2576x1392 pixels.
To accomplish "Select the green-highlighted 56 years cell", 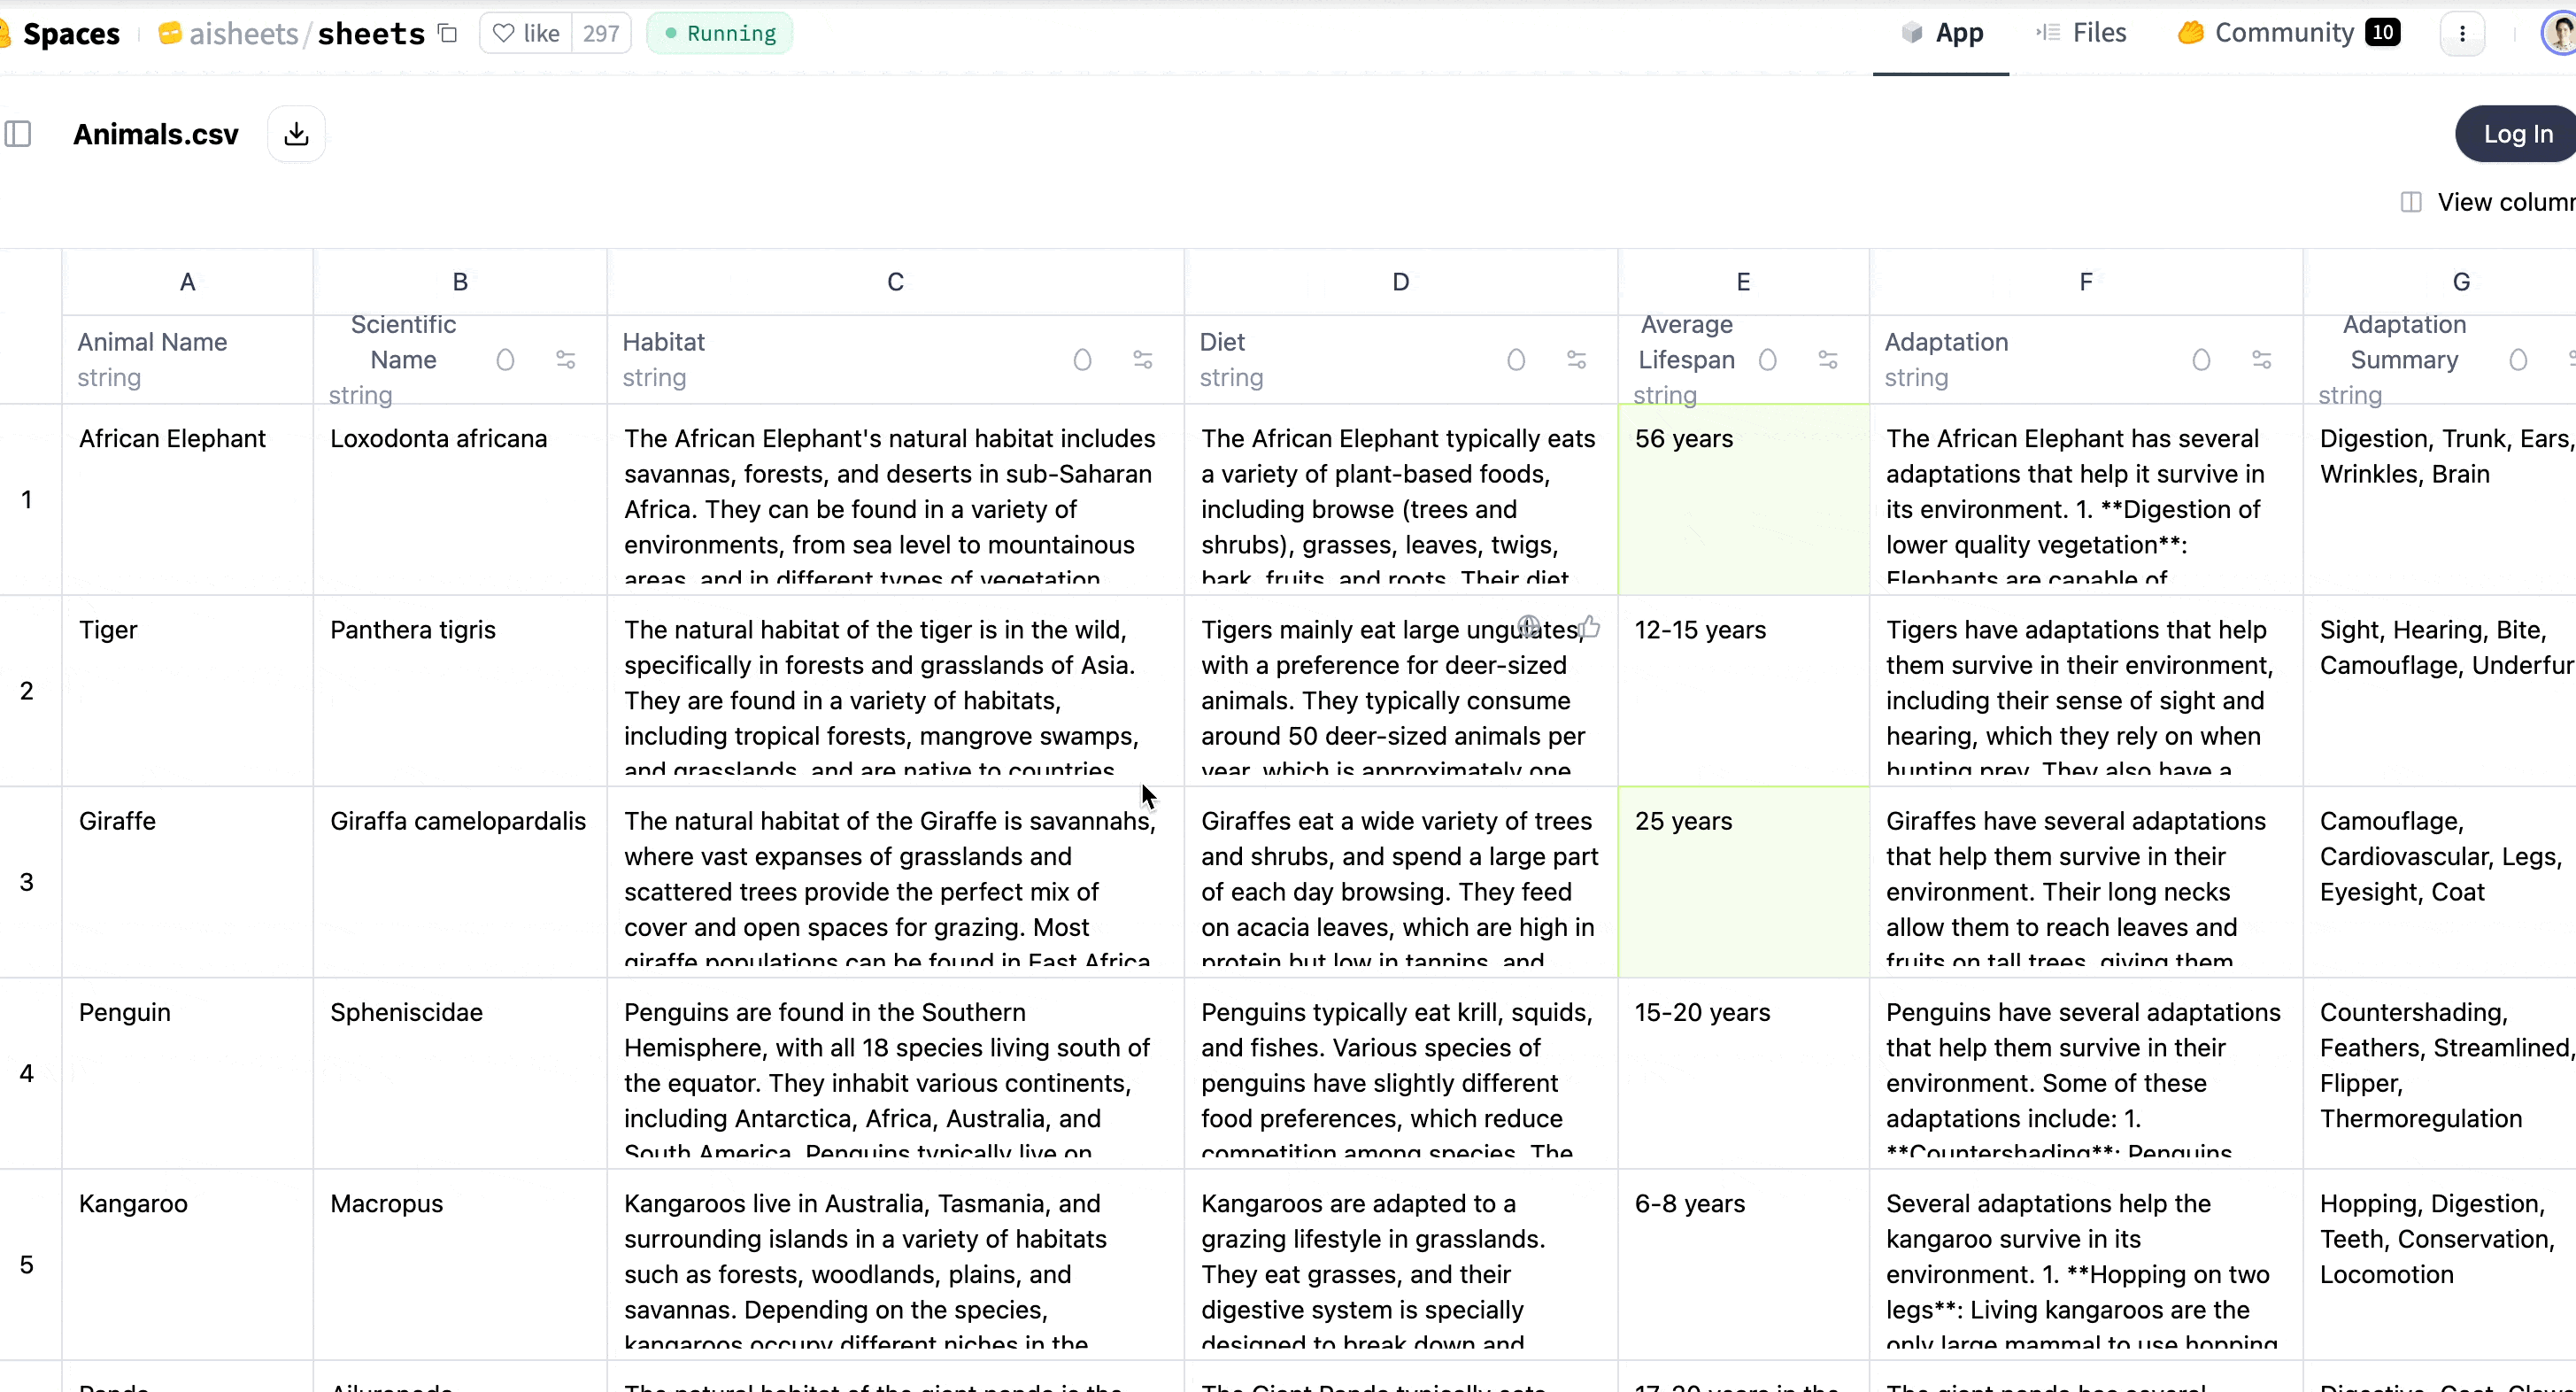I will click(x=1742, y=498).
